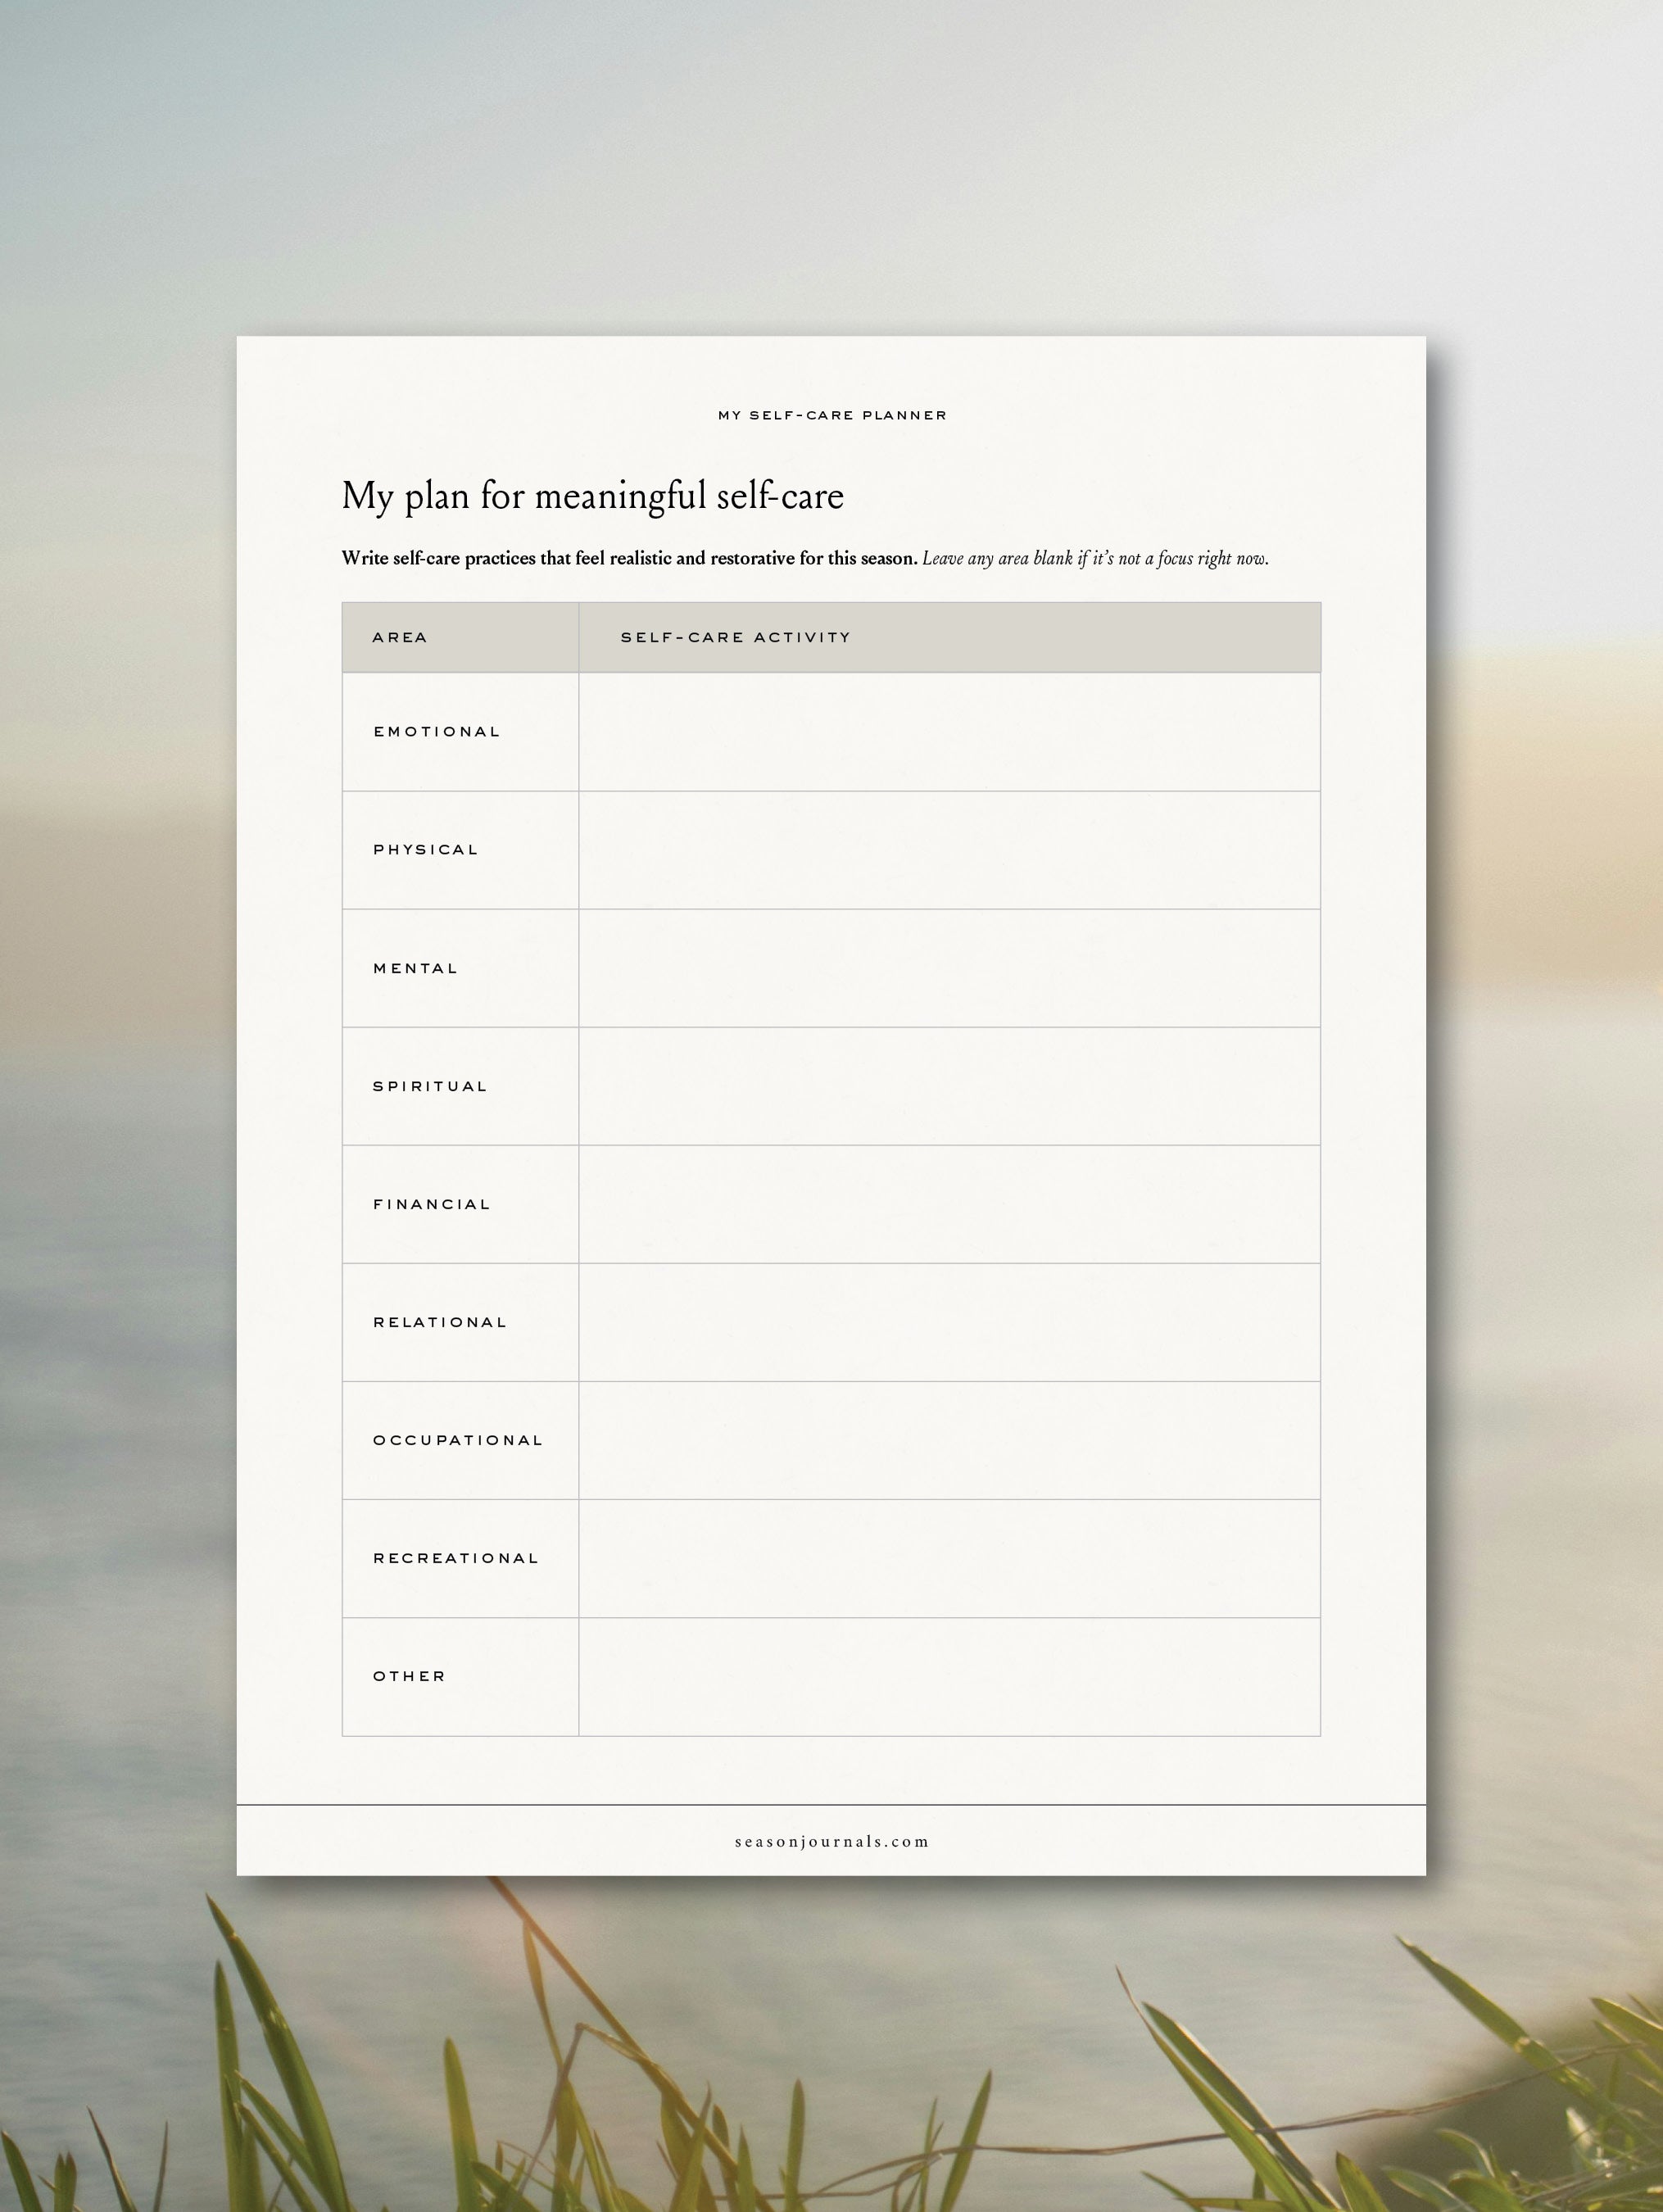Click the Mental self-care activity cell
Viewport: 1663px width, 2212px height.
(x=949, y=967)
